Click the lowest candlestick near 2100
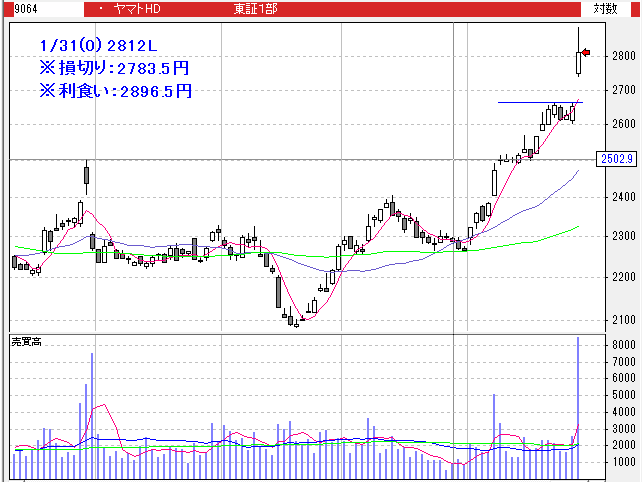The width and height of the screenshot is (642, 482). coord(295,320)
